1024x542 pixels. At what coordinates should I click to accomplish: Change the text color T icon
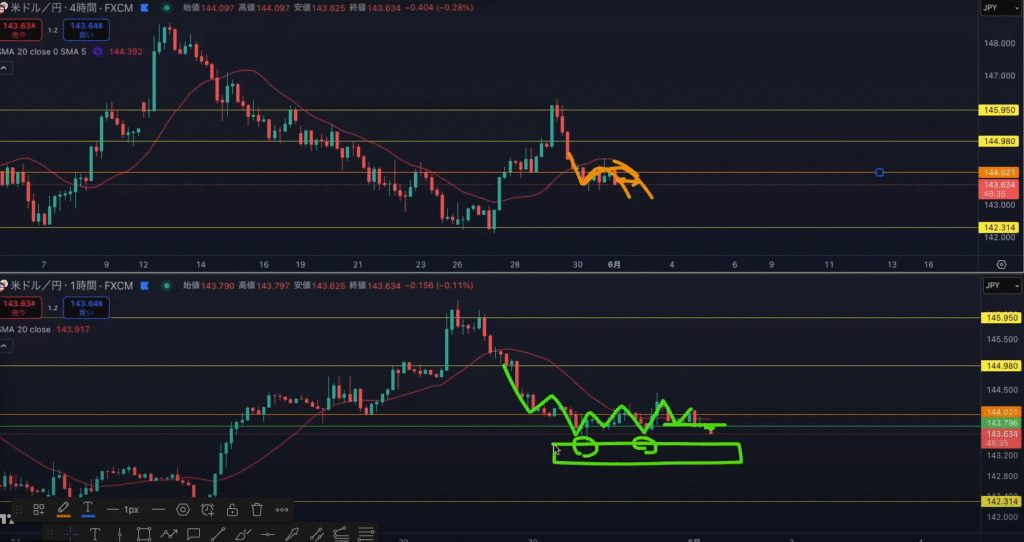coord(88,509)
